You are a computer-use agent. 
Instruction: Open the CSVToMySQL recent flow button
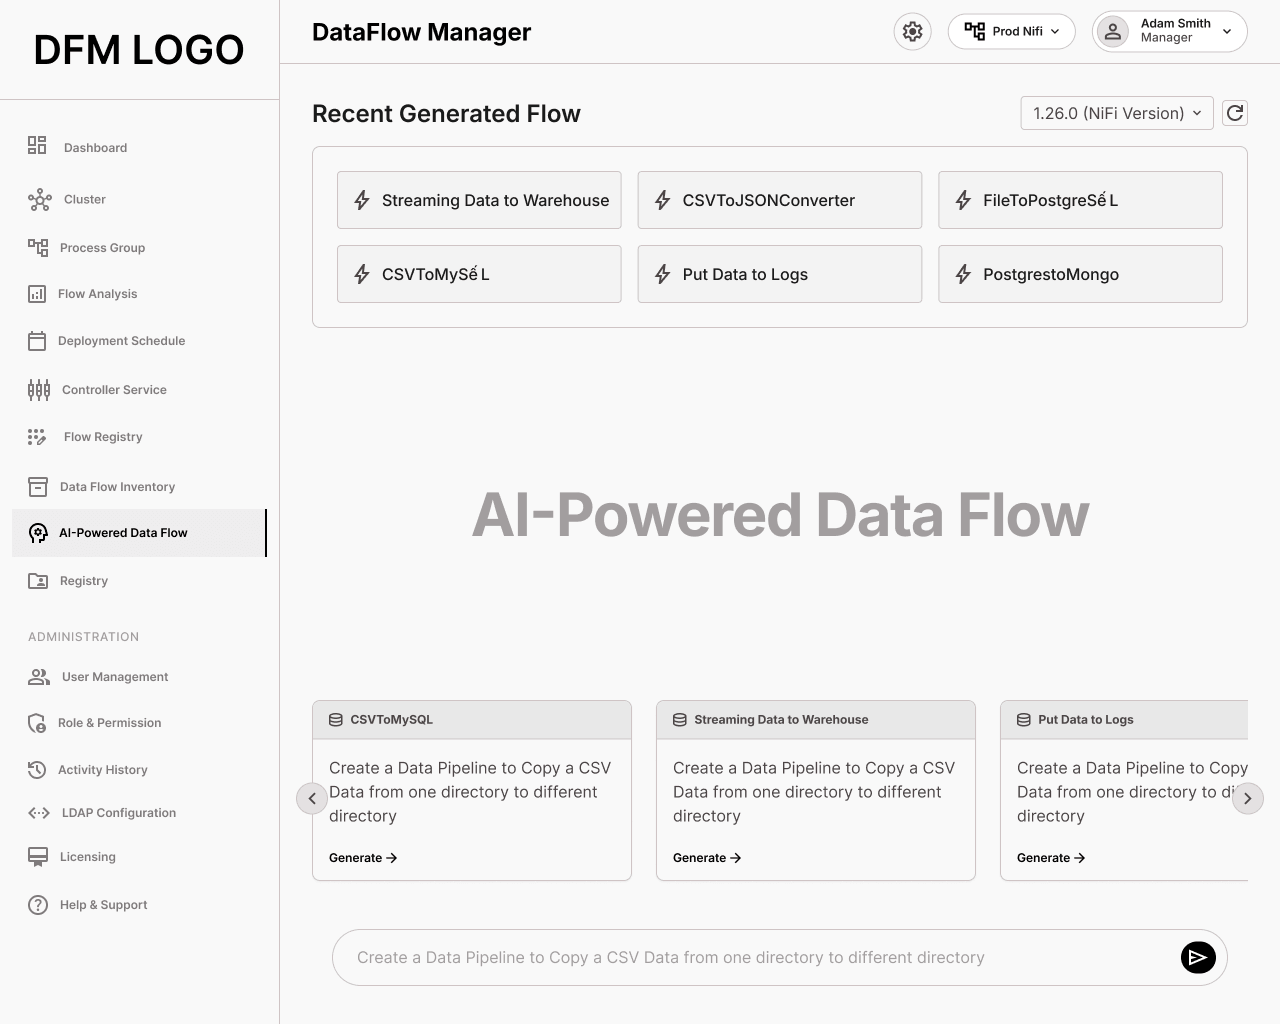479,274
